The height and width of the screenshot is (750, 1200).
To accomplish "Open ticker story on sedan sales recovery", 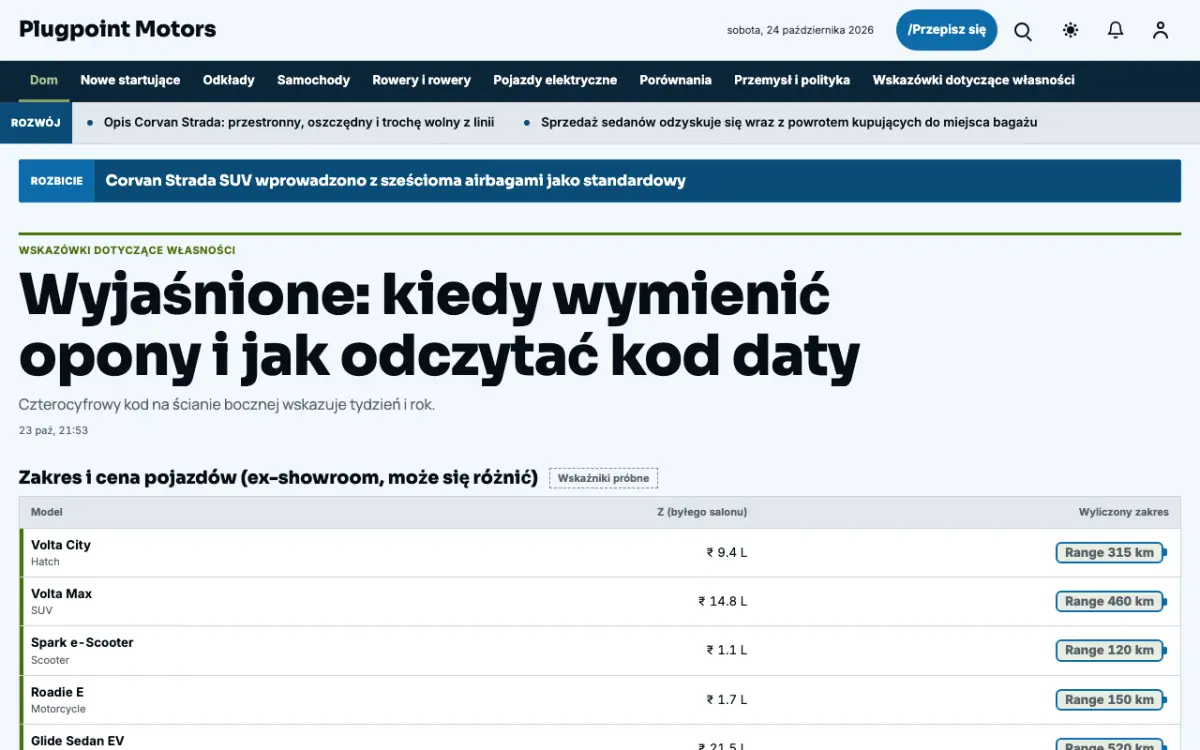I will (789, 122).
